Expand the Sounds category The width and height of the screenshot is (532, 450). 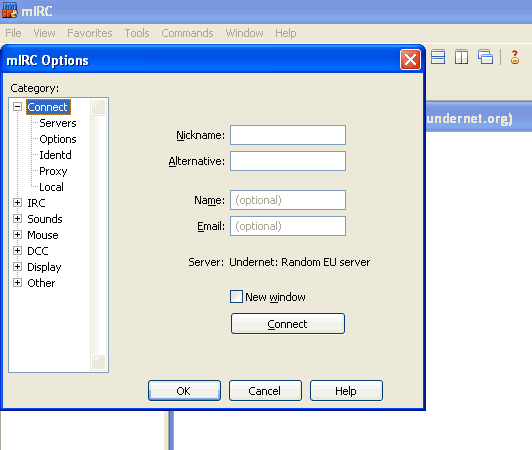[17, 219]
